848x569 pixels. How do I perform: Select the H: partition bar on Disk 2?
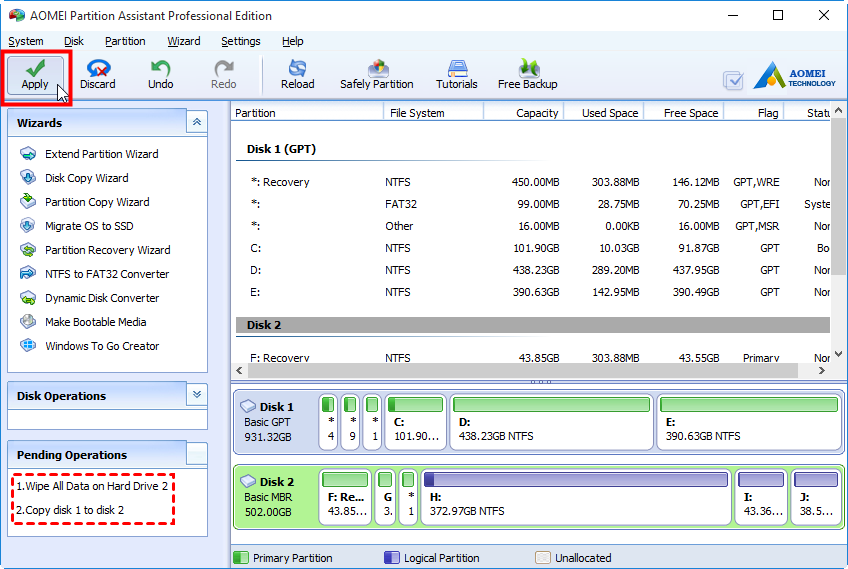pyautogui.click(x=575, y=494)
